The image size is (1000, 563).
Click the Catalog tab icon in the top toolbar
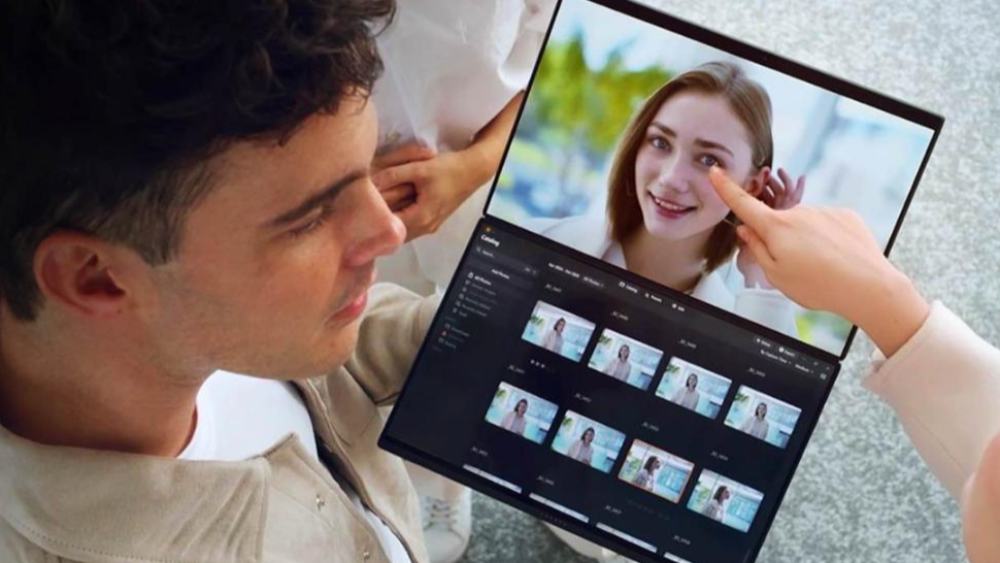pyautogui.click(x=621, y=286)
